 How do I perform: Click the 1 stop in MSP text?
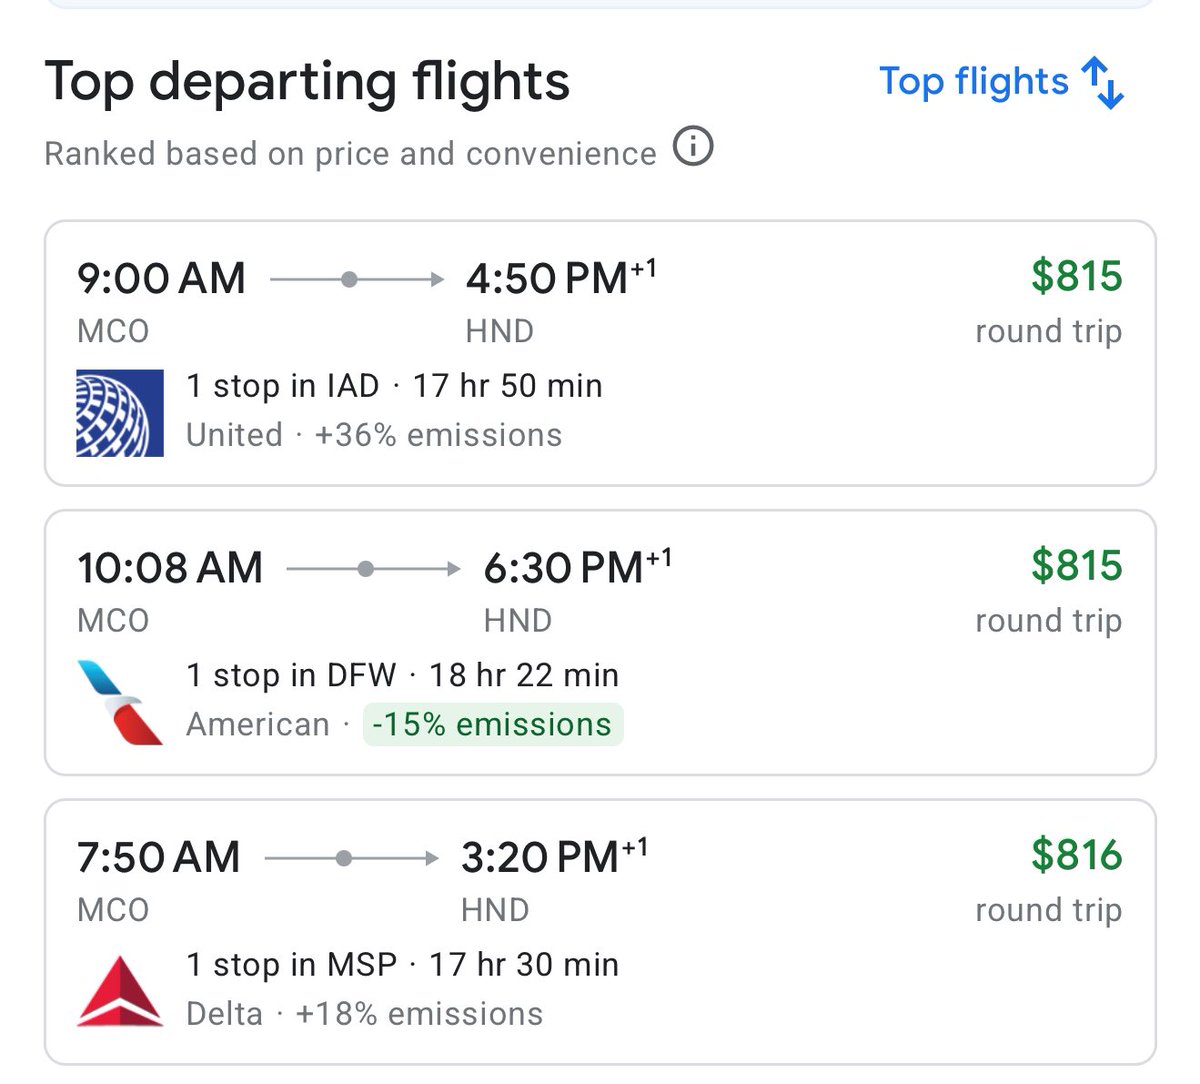coord(291,964)
